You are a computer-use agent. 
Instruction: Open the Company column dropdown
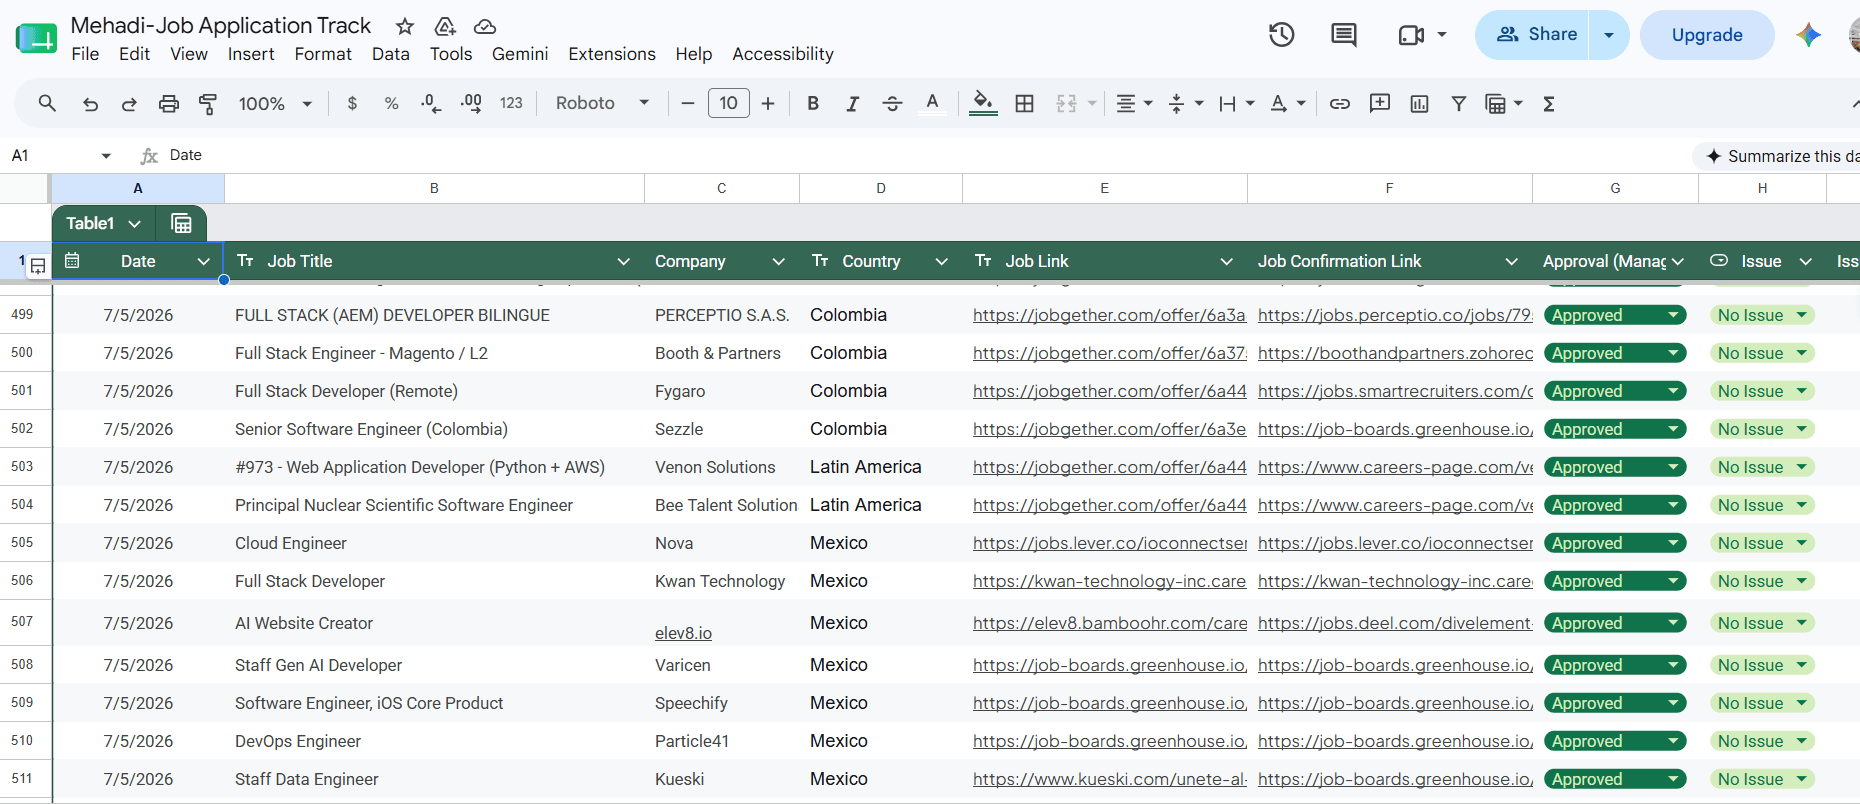778,261
